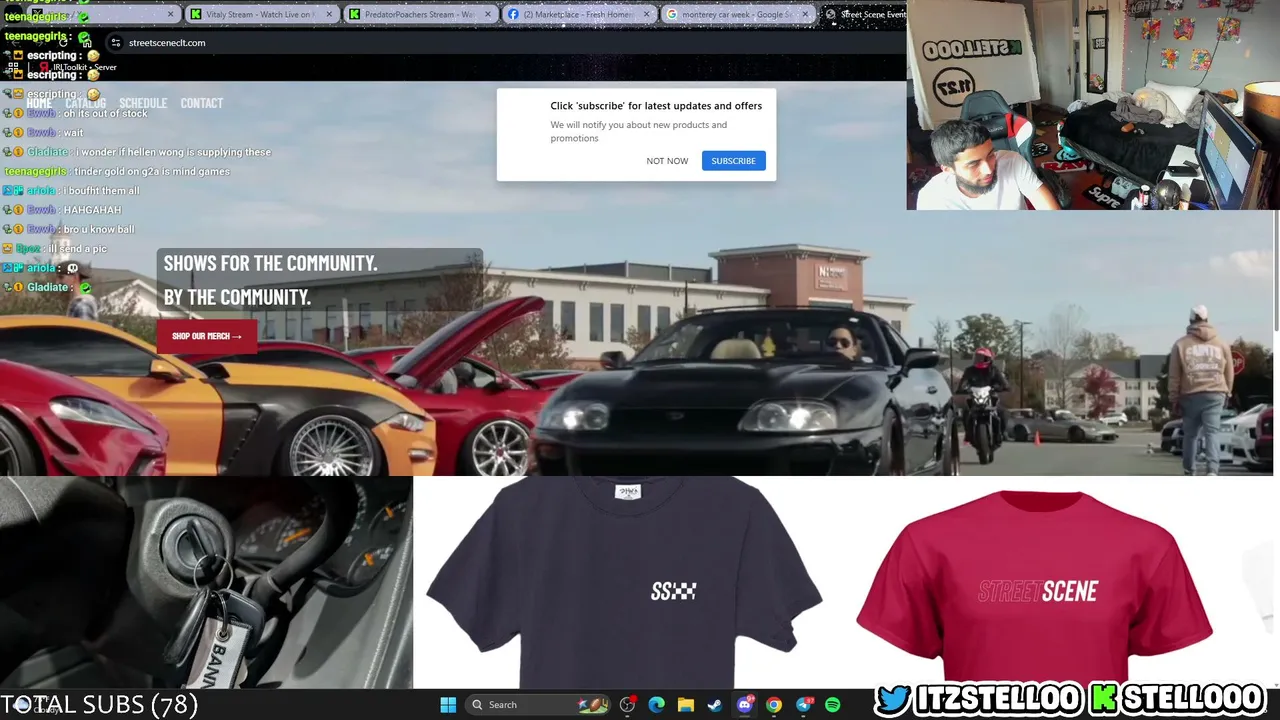Image resolution: width=1280 pixels, height=720 pixels.
Task: Close the PredatorPoachers Stream tab
Action: (x=488, y=14)
